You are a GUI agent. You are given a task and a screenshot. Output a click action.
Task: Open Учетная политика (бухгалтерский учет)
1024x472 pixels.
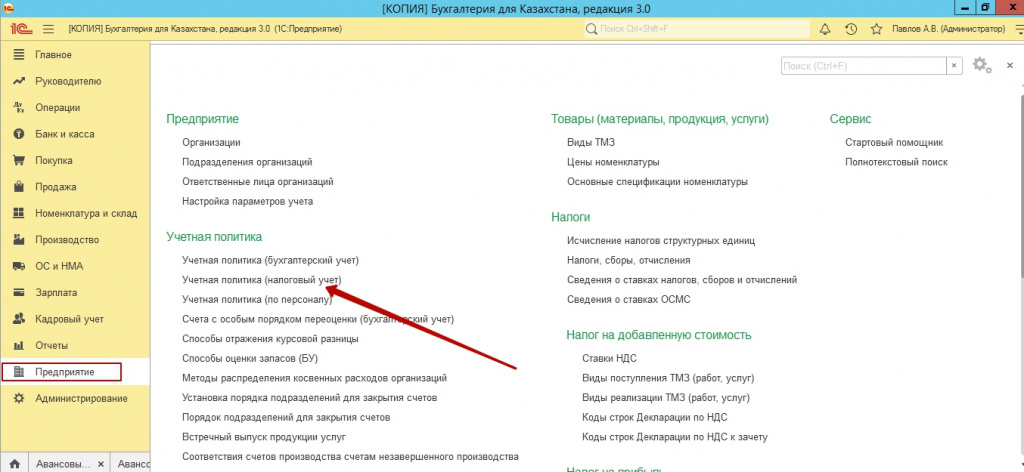click(x=270, y=260)
